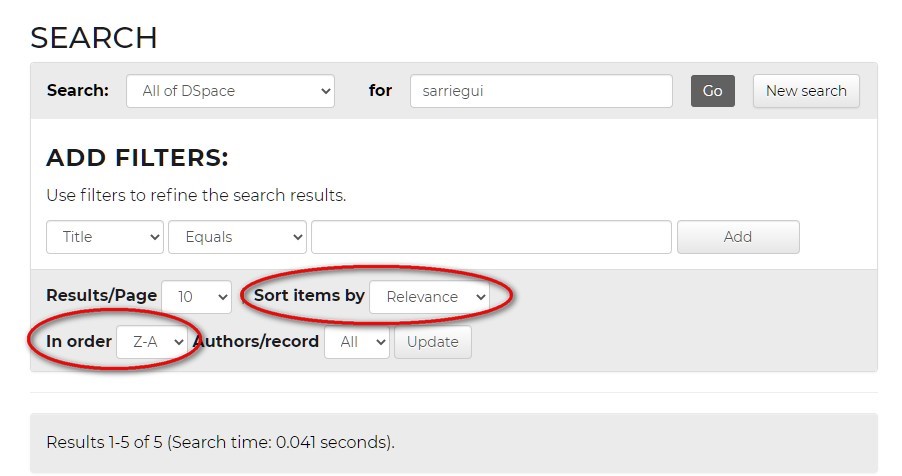Open the All of DSpace scope dropdown
The image size is (902, 476).
pyautogui.click(x=230, y=91)
